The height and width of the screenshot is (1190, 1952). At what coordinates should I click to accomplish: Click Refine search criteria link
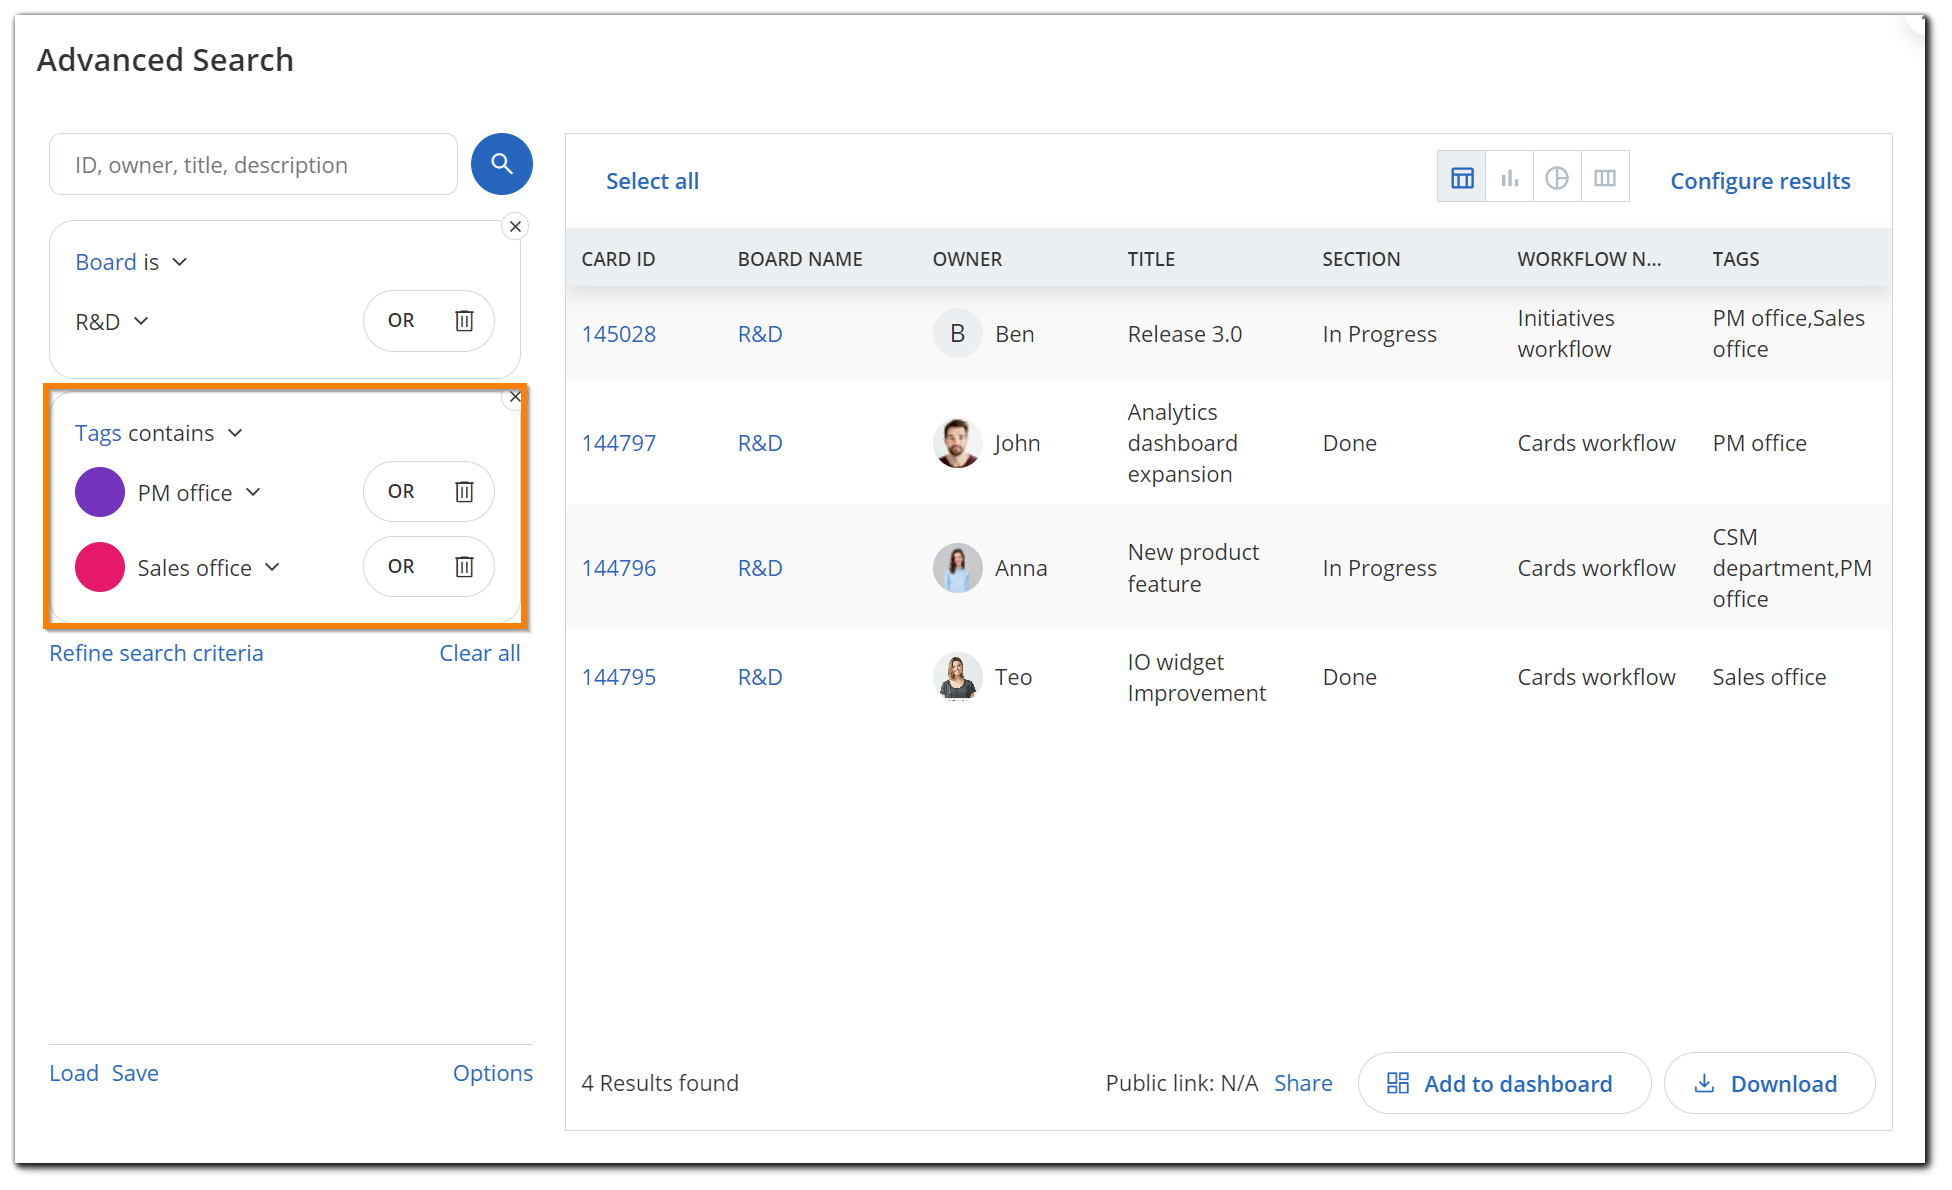click(156, 653)
